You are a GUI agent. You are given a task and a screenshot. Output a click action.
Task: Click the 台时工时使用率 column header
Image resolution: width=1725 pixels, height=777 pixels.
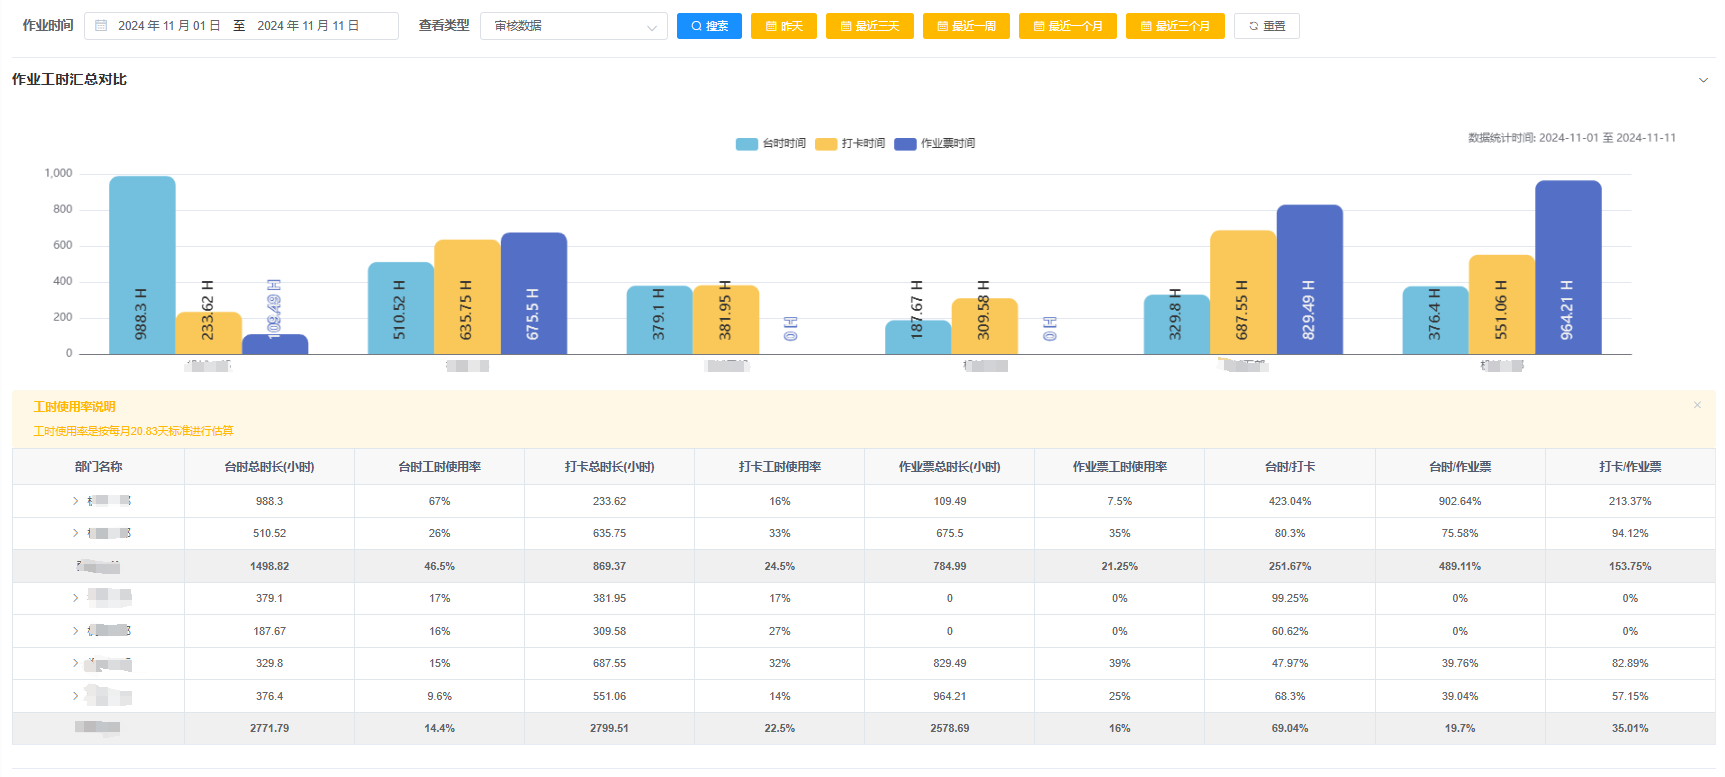[439, 467]
